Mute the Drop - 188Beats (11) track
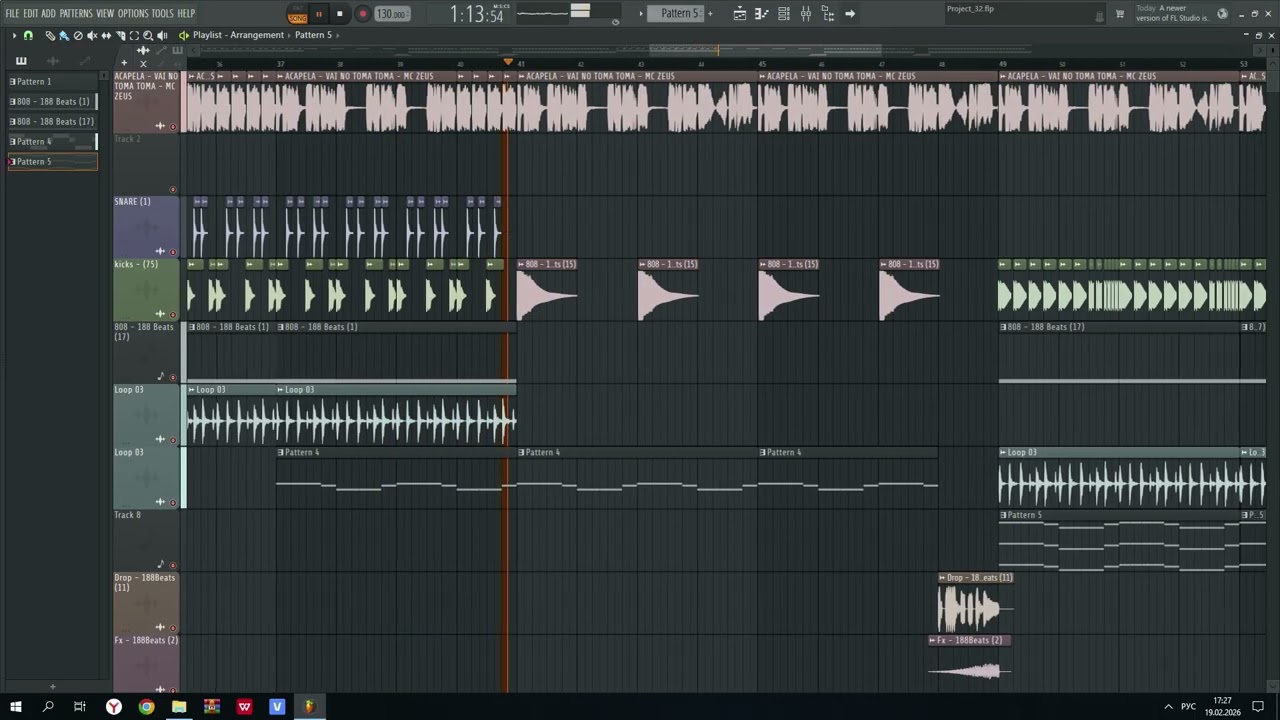The height and width of the screenshot is (720, 1280). (x=172, y=628)
